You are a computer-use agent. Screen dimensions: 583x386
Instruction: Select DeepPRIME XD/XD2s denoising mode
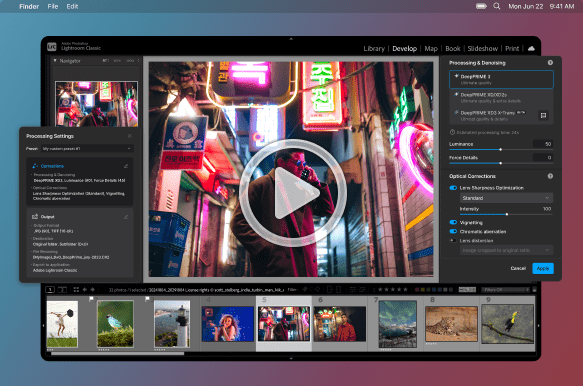(501, 97)
